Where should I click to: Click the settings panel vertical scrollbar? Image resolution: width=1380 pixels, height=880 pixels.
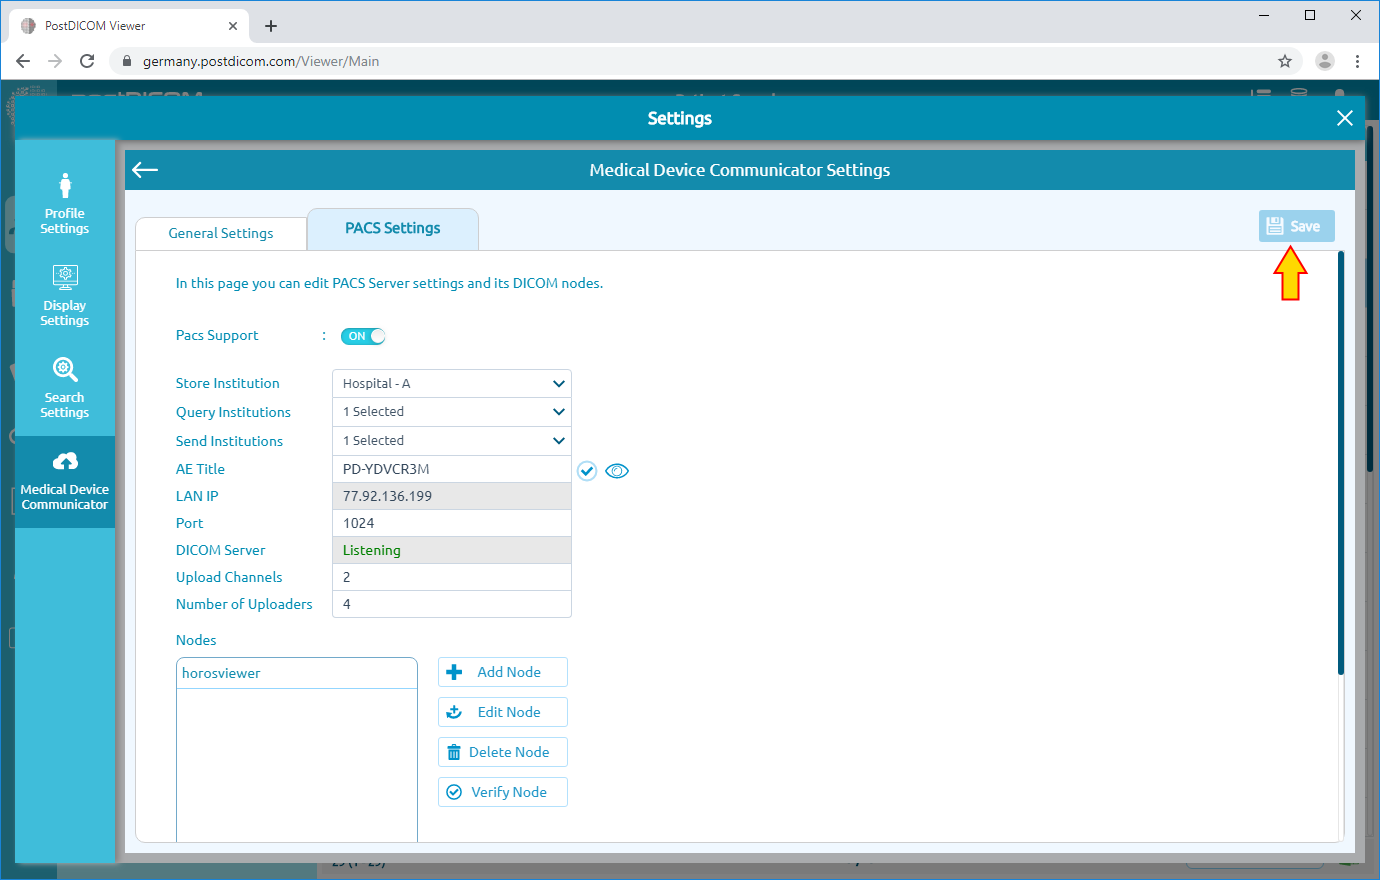[1341, 463]
